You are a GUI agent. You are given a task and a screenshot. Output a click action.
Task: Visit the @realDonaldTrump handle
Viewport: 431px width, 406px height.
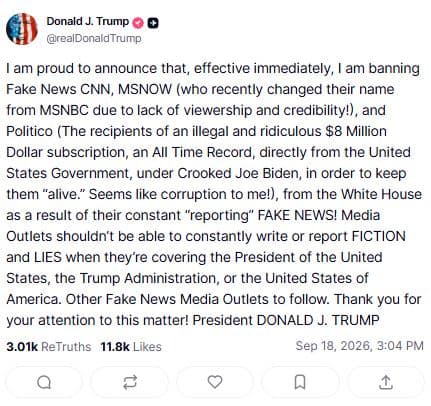click(x=94, y=38)
